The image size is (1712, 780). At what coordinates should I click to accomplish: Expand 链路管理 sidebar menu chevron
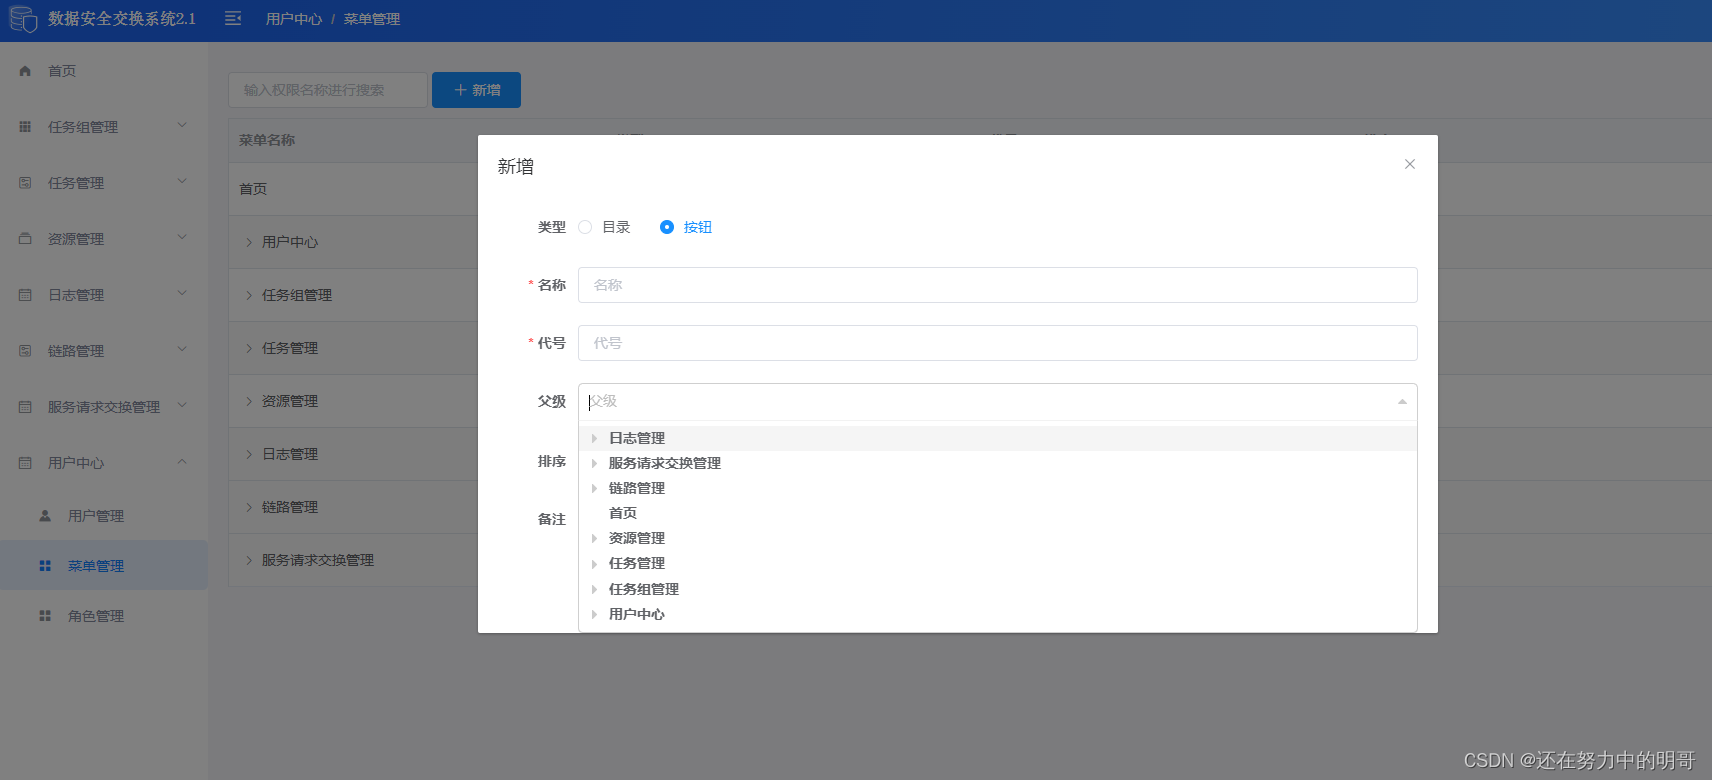click(182, 349)
